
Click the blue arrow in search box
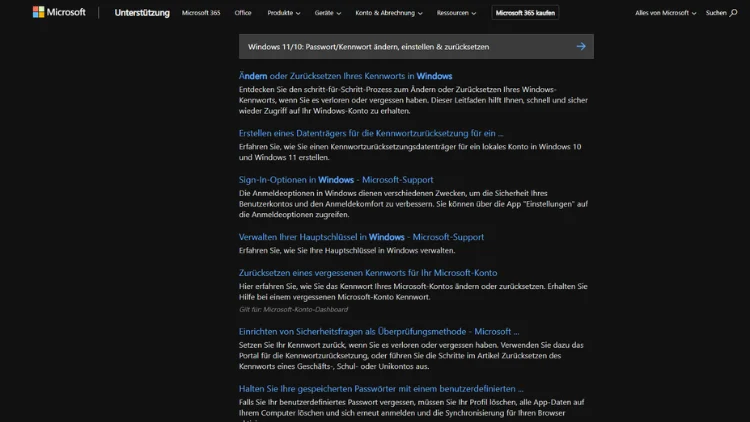click(581, 46)
